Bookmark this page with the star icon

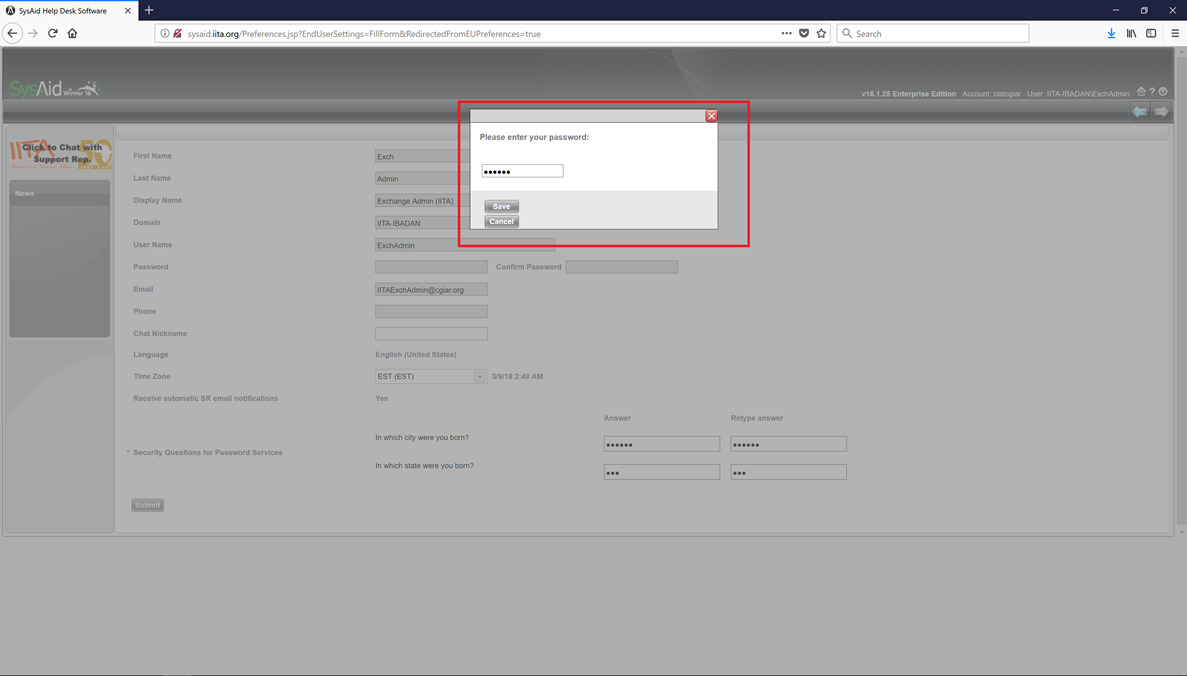click(x=821, y=32)
